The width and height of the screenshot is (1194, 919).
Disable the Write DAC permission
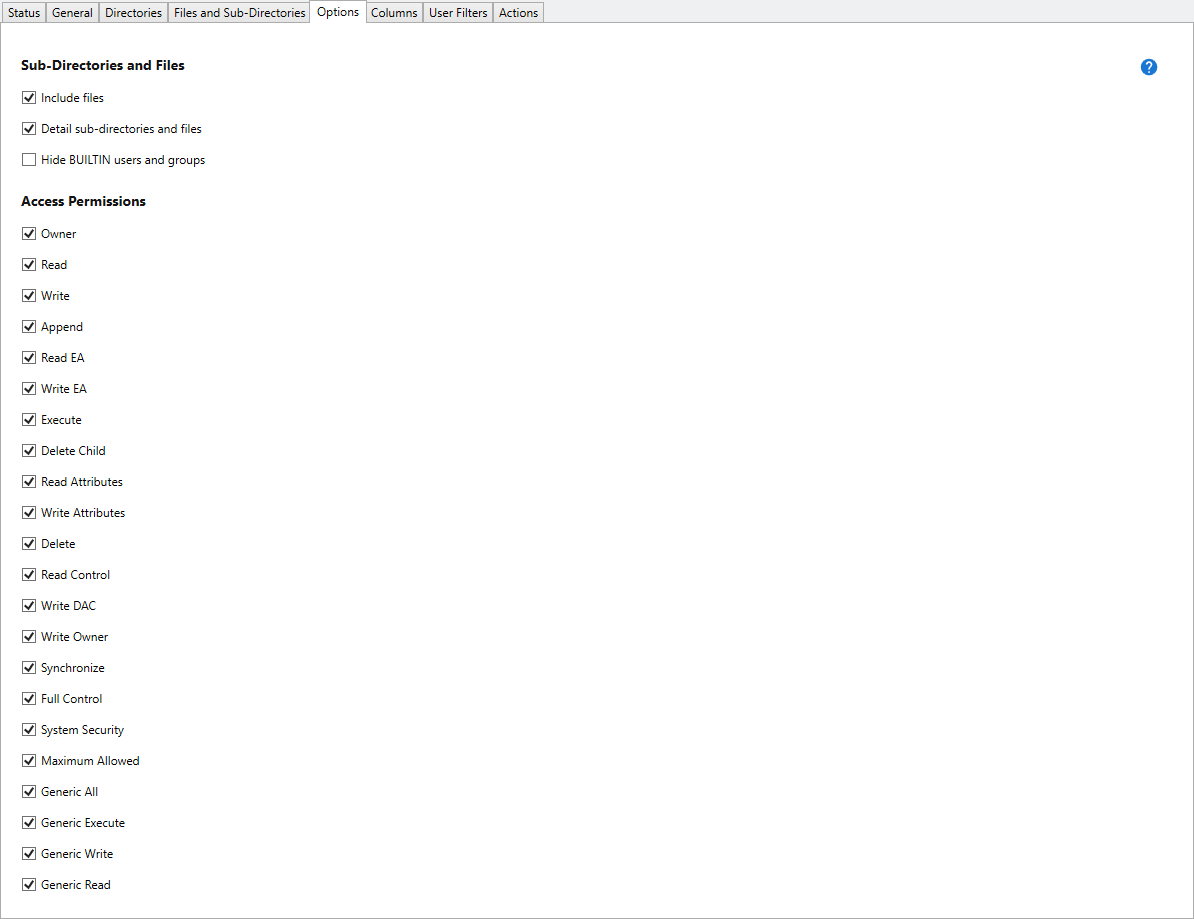coord(29,606)
